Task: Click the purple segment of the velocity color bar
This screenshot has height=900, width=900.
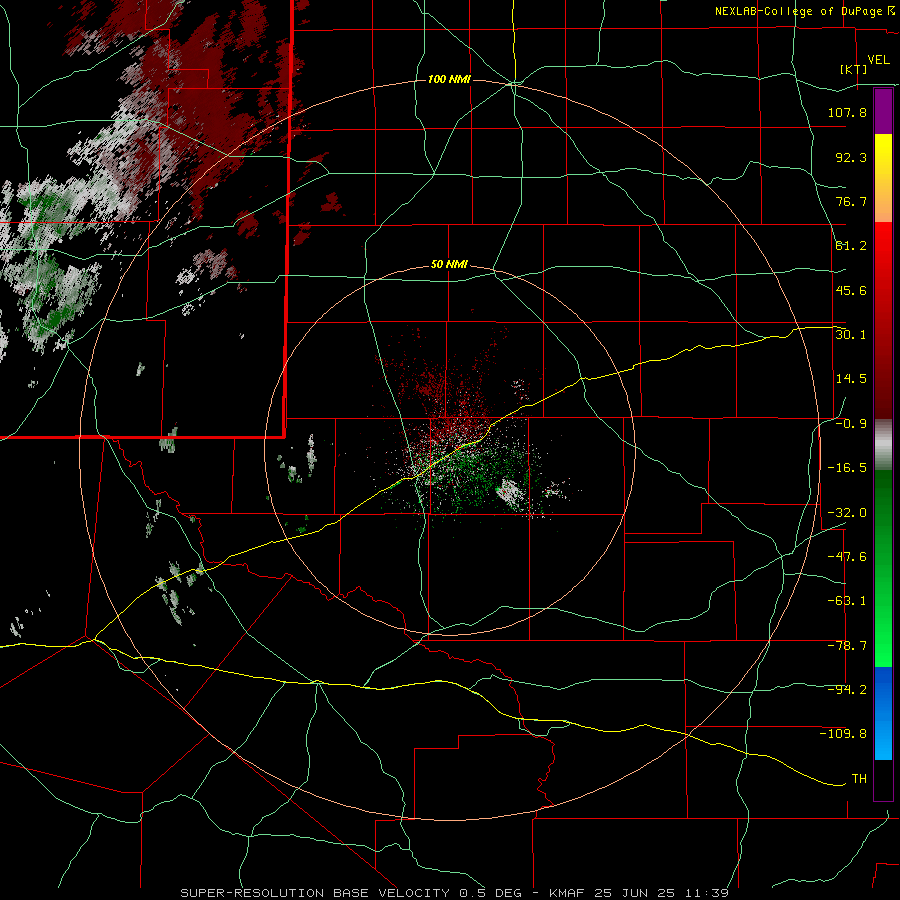Action: (x=883, y=111)
